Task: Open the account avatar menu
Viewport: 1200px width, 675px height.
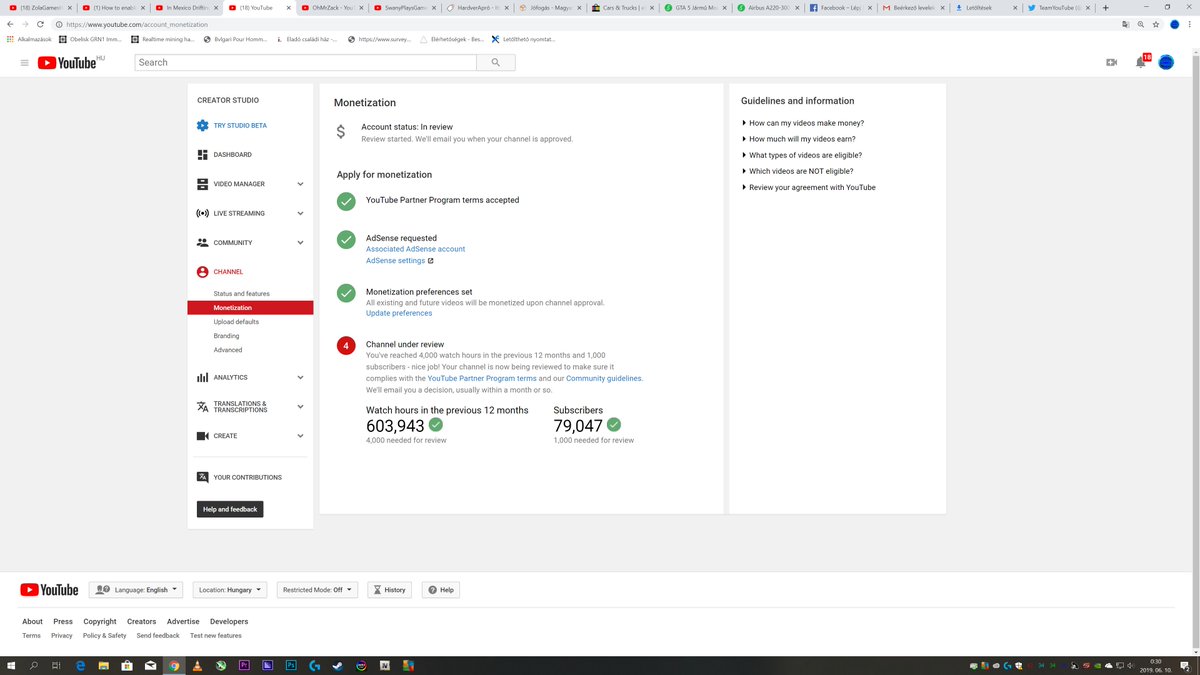Action: coord(1166,62)
